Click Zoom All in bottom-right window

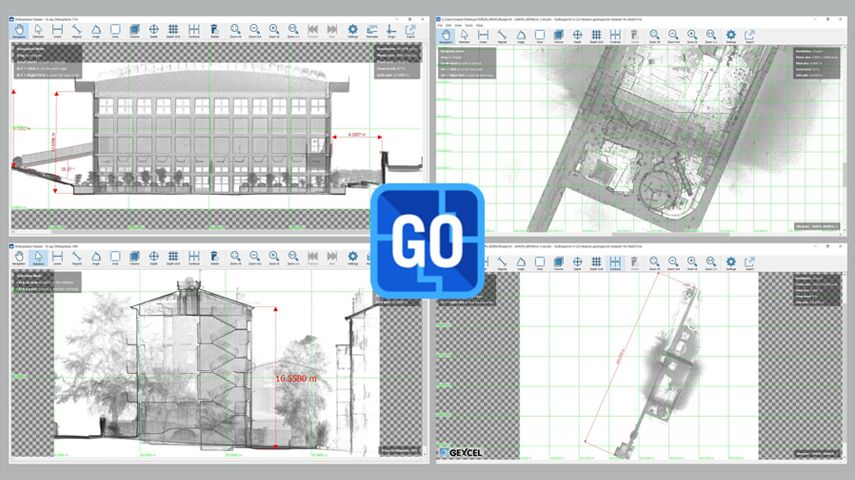(x=654, y=263)
